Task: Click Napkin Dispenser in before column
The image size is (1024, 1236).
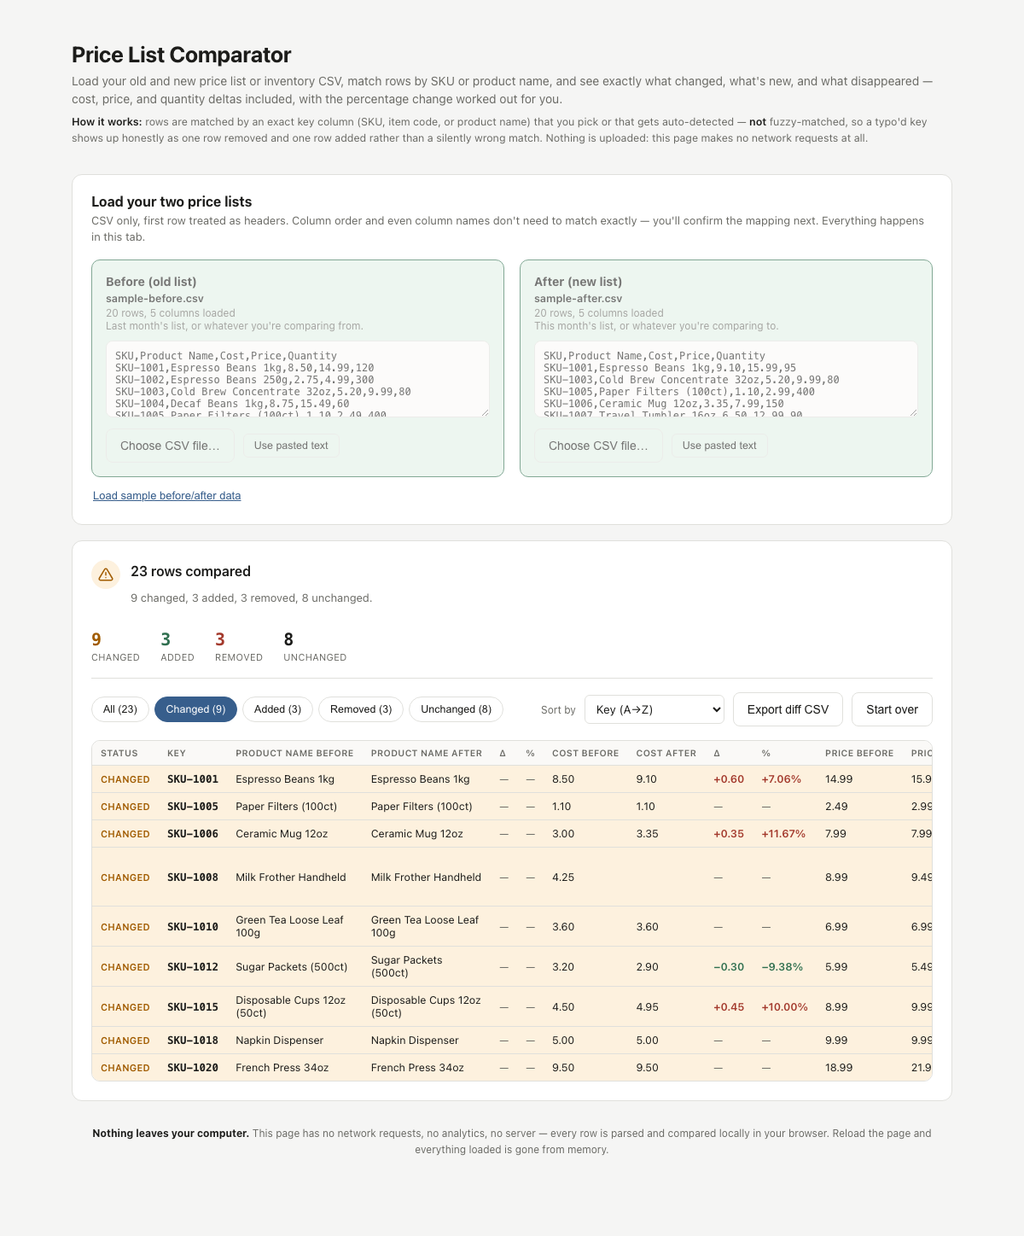Action: [280, 1040]
